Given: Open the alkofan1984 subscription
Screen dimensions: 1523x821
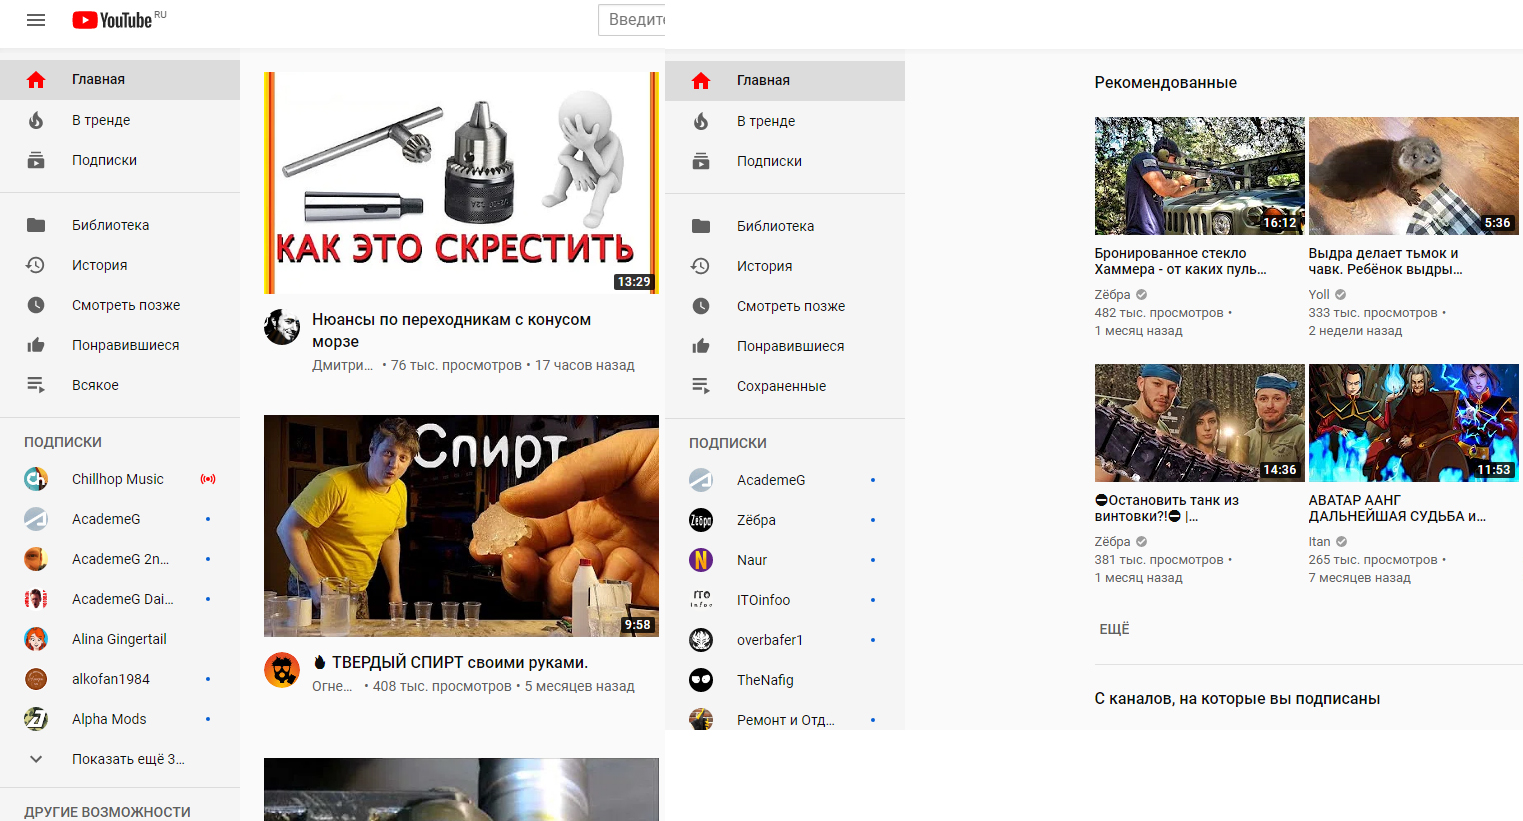Looking at the screenshot, I should 120,679.
